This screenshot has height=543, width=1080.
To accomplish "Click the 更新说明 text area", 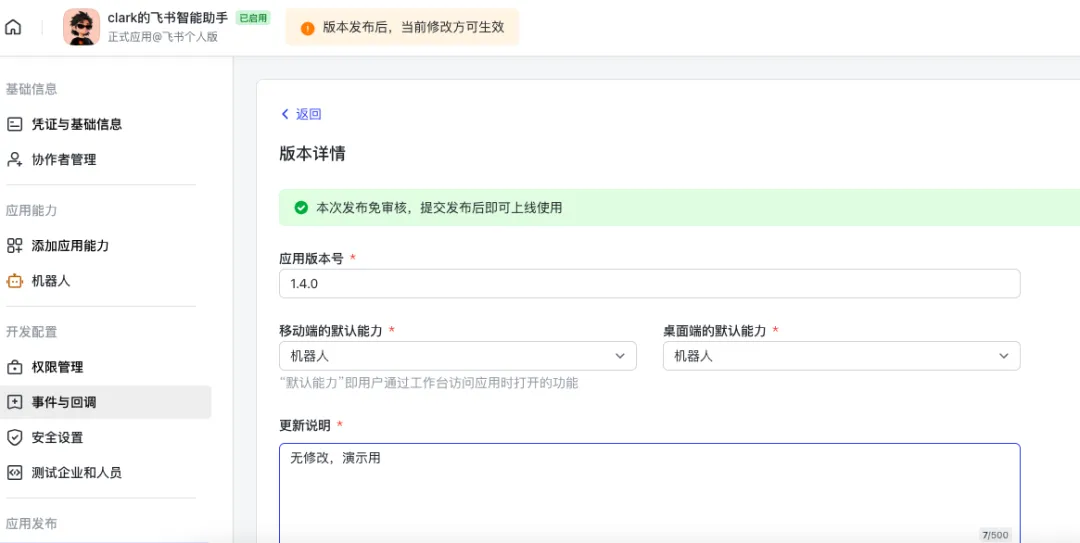I will pyautogui.click(x=649, y=490).
